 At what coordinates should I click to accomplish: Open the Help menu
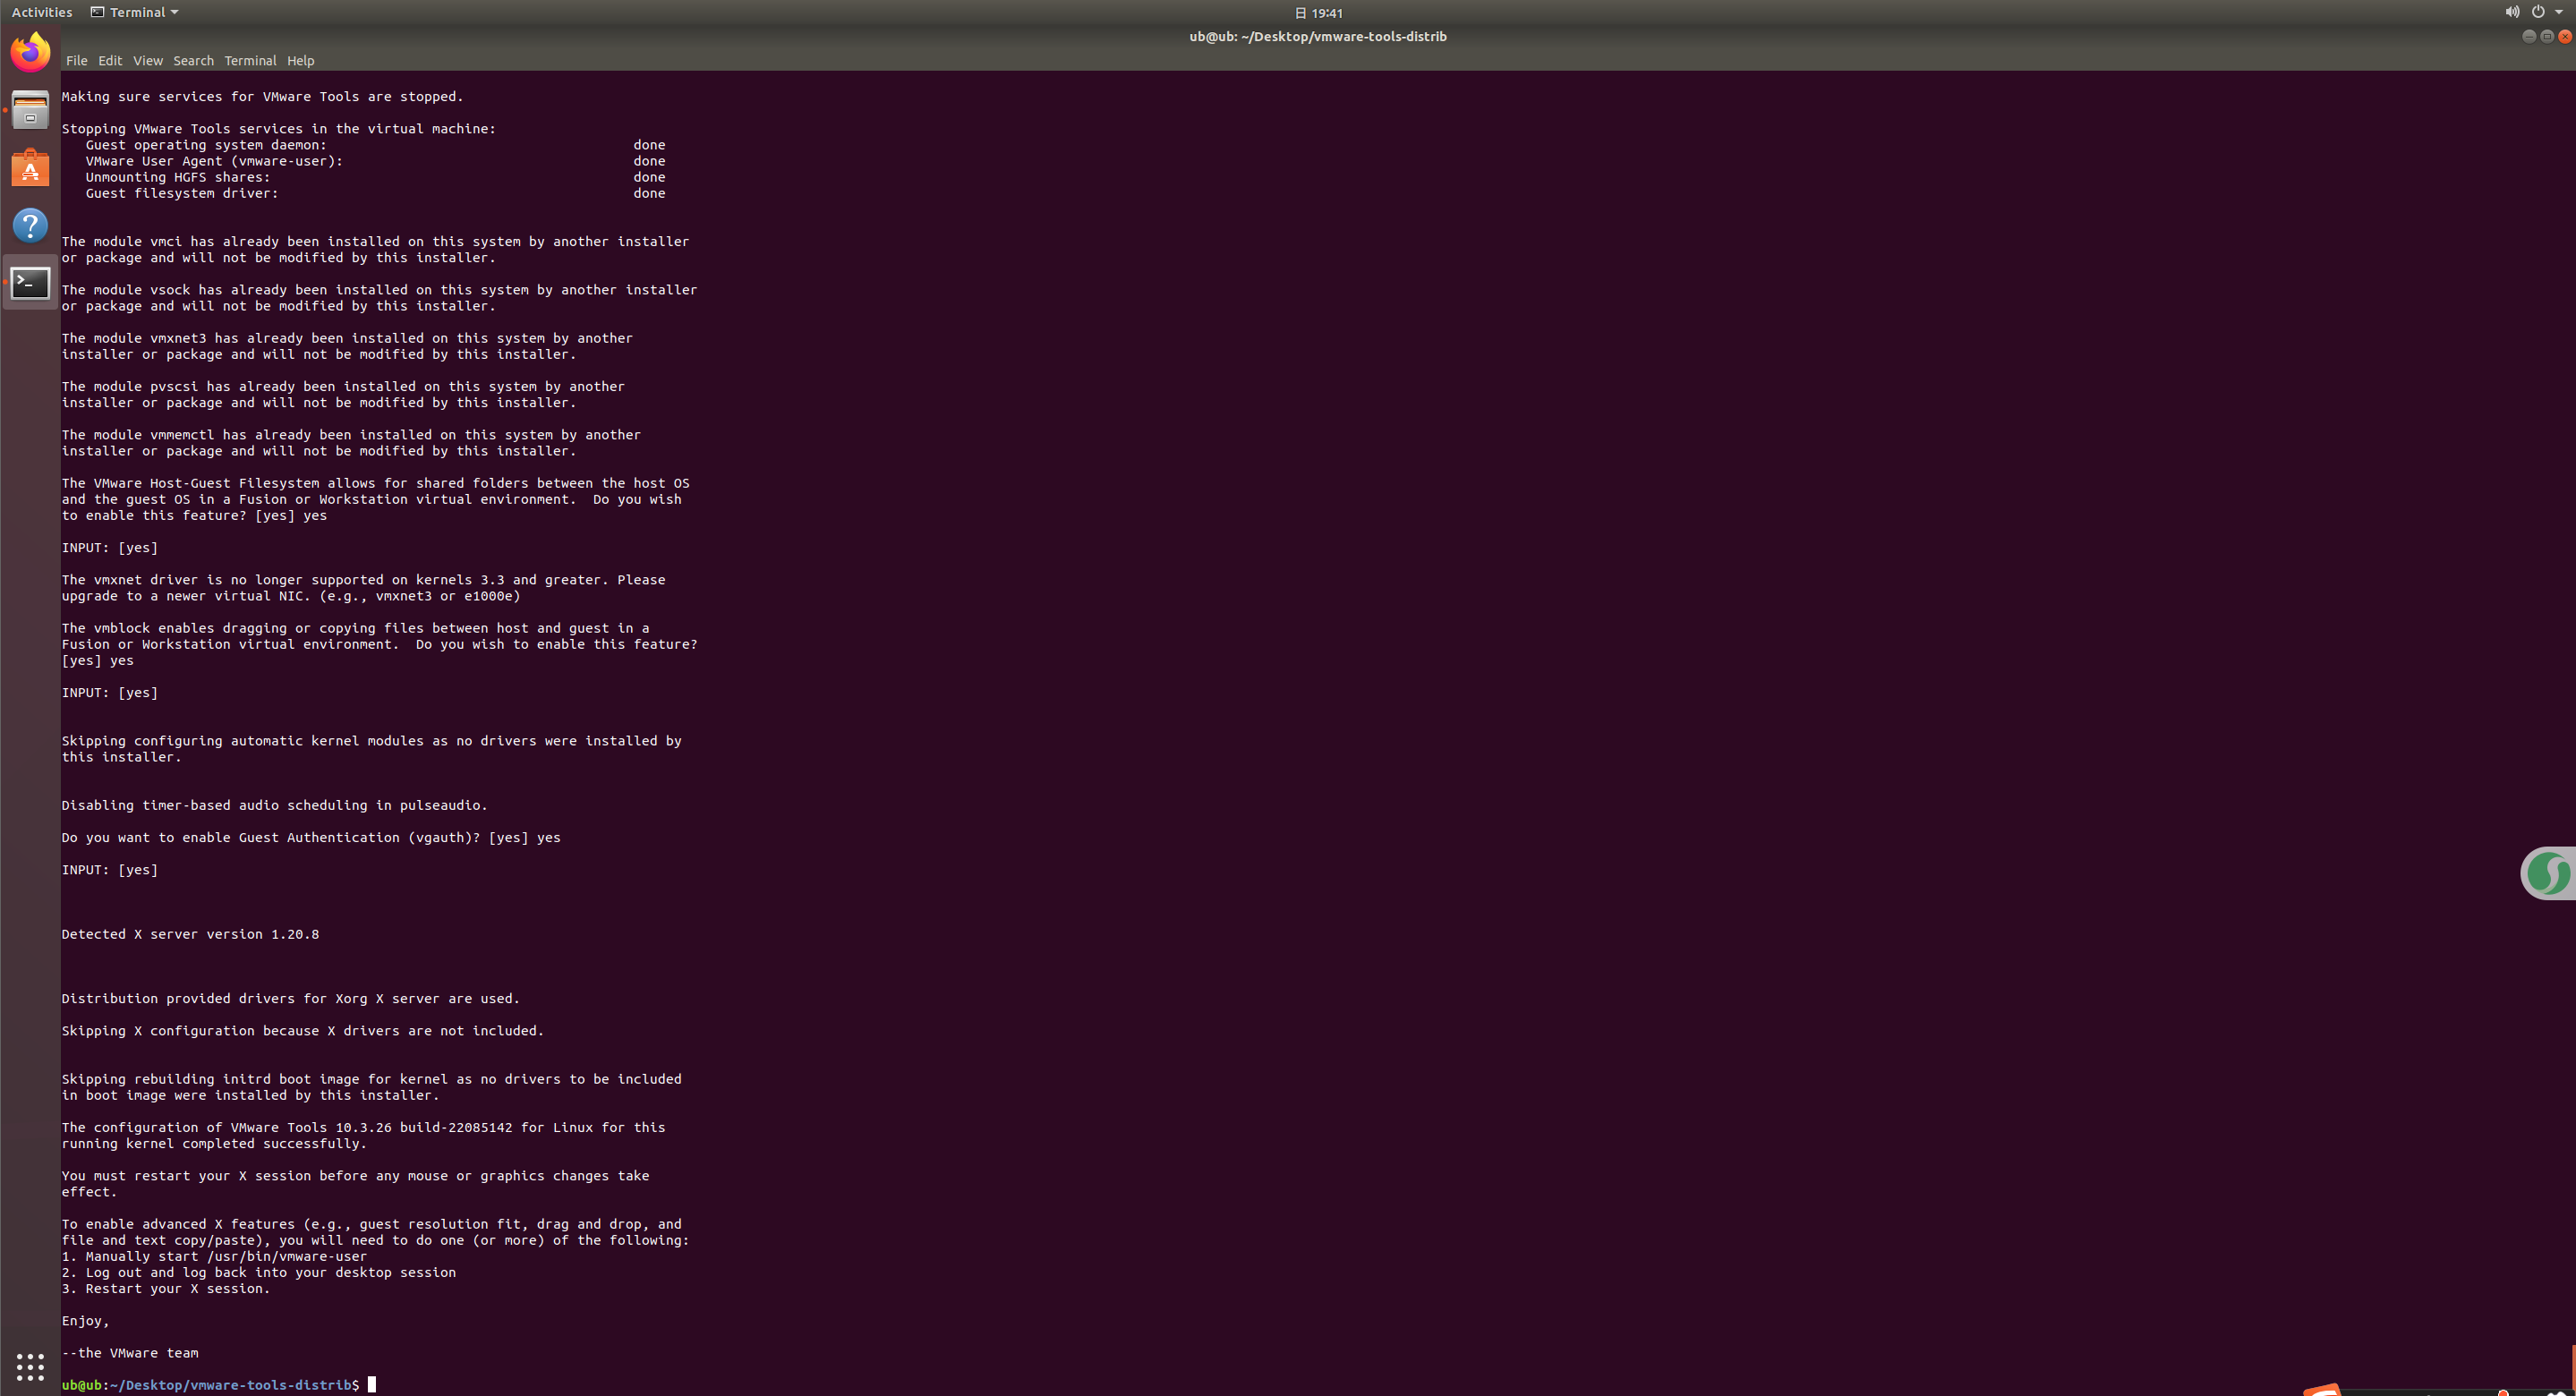click(x=300, y=61)
